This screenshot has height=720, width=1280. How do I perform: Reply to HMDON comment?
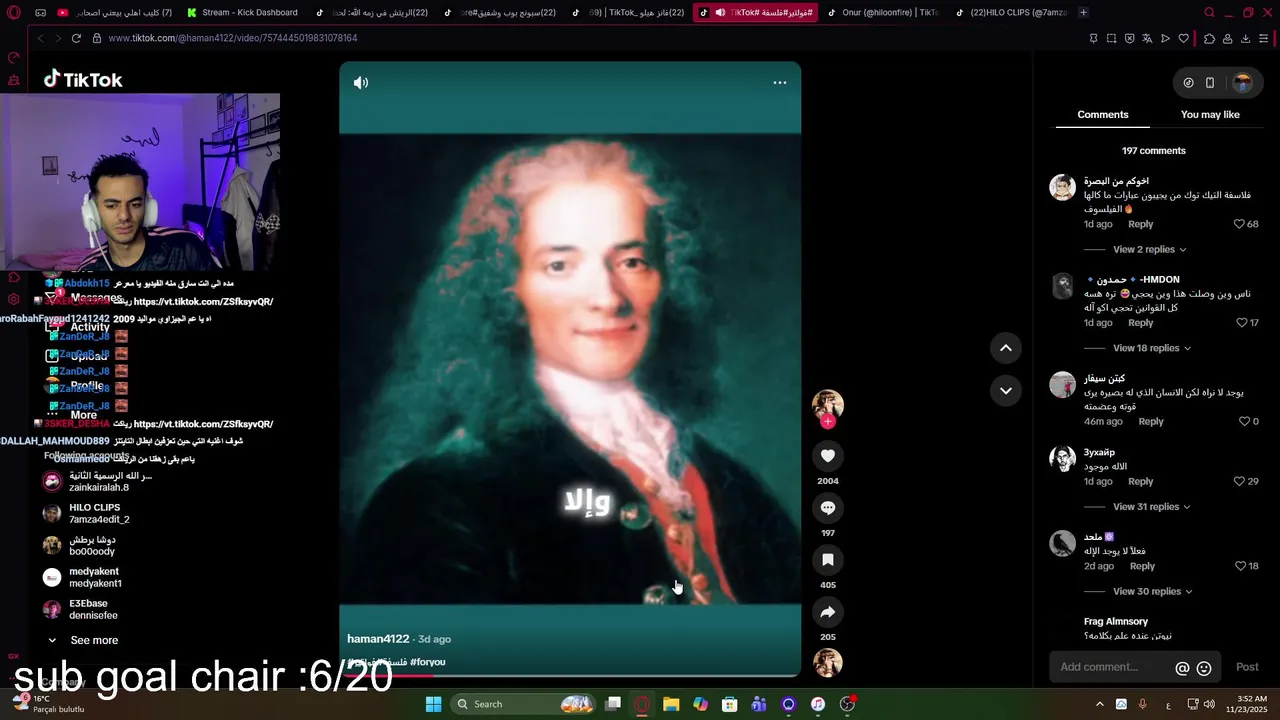(x=1140, y=323)
